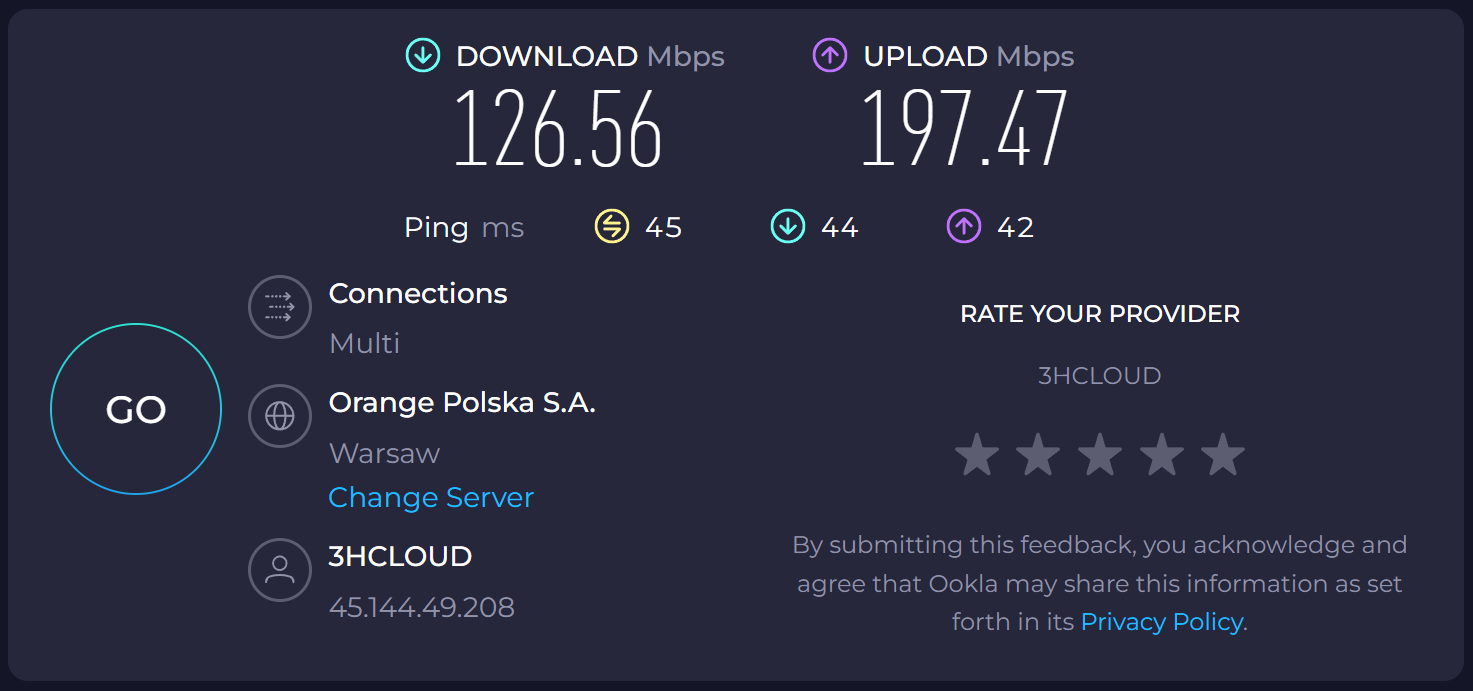Click the Change Server link
This screenshot has width=1473, height=691.
[x=431, y=498]
